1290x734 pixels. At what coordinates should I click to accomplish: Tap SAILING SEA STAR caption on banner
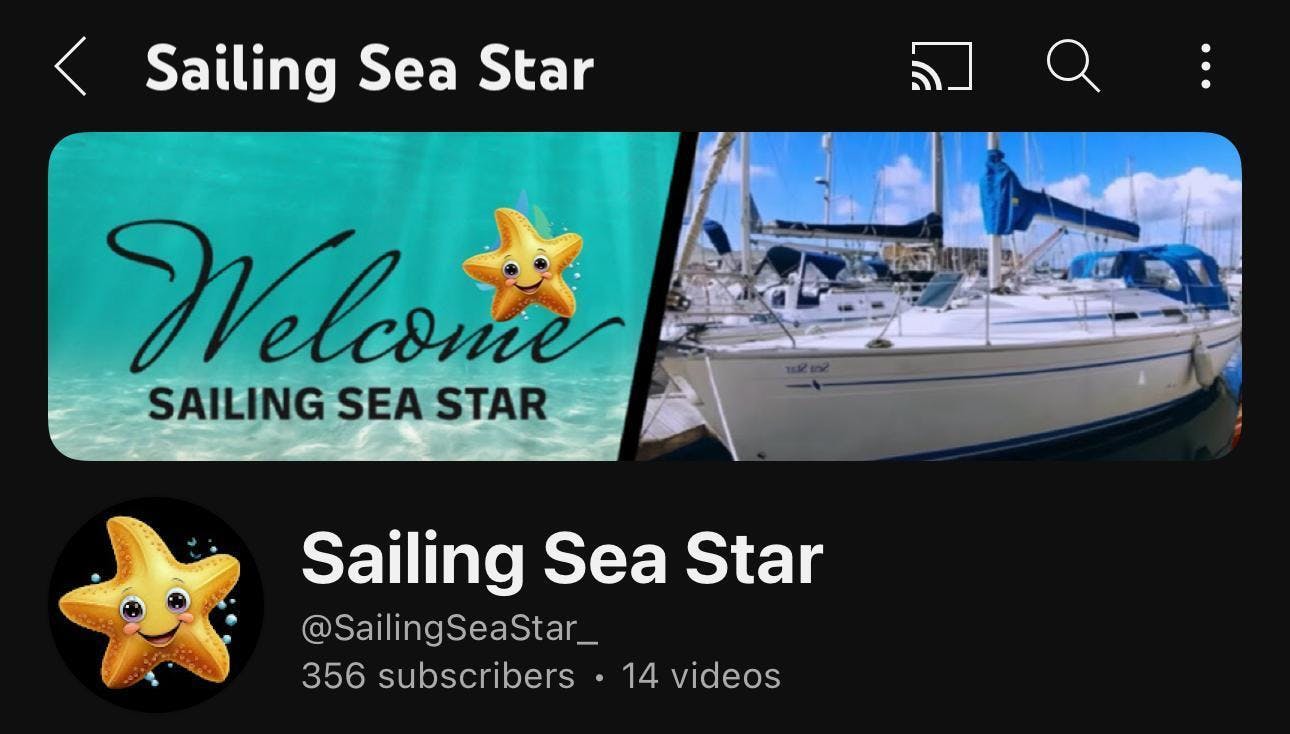pos(347,405)
